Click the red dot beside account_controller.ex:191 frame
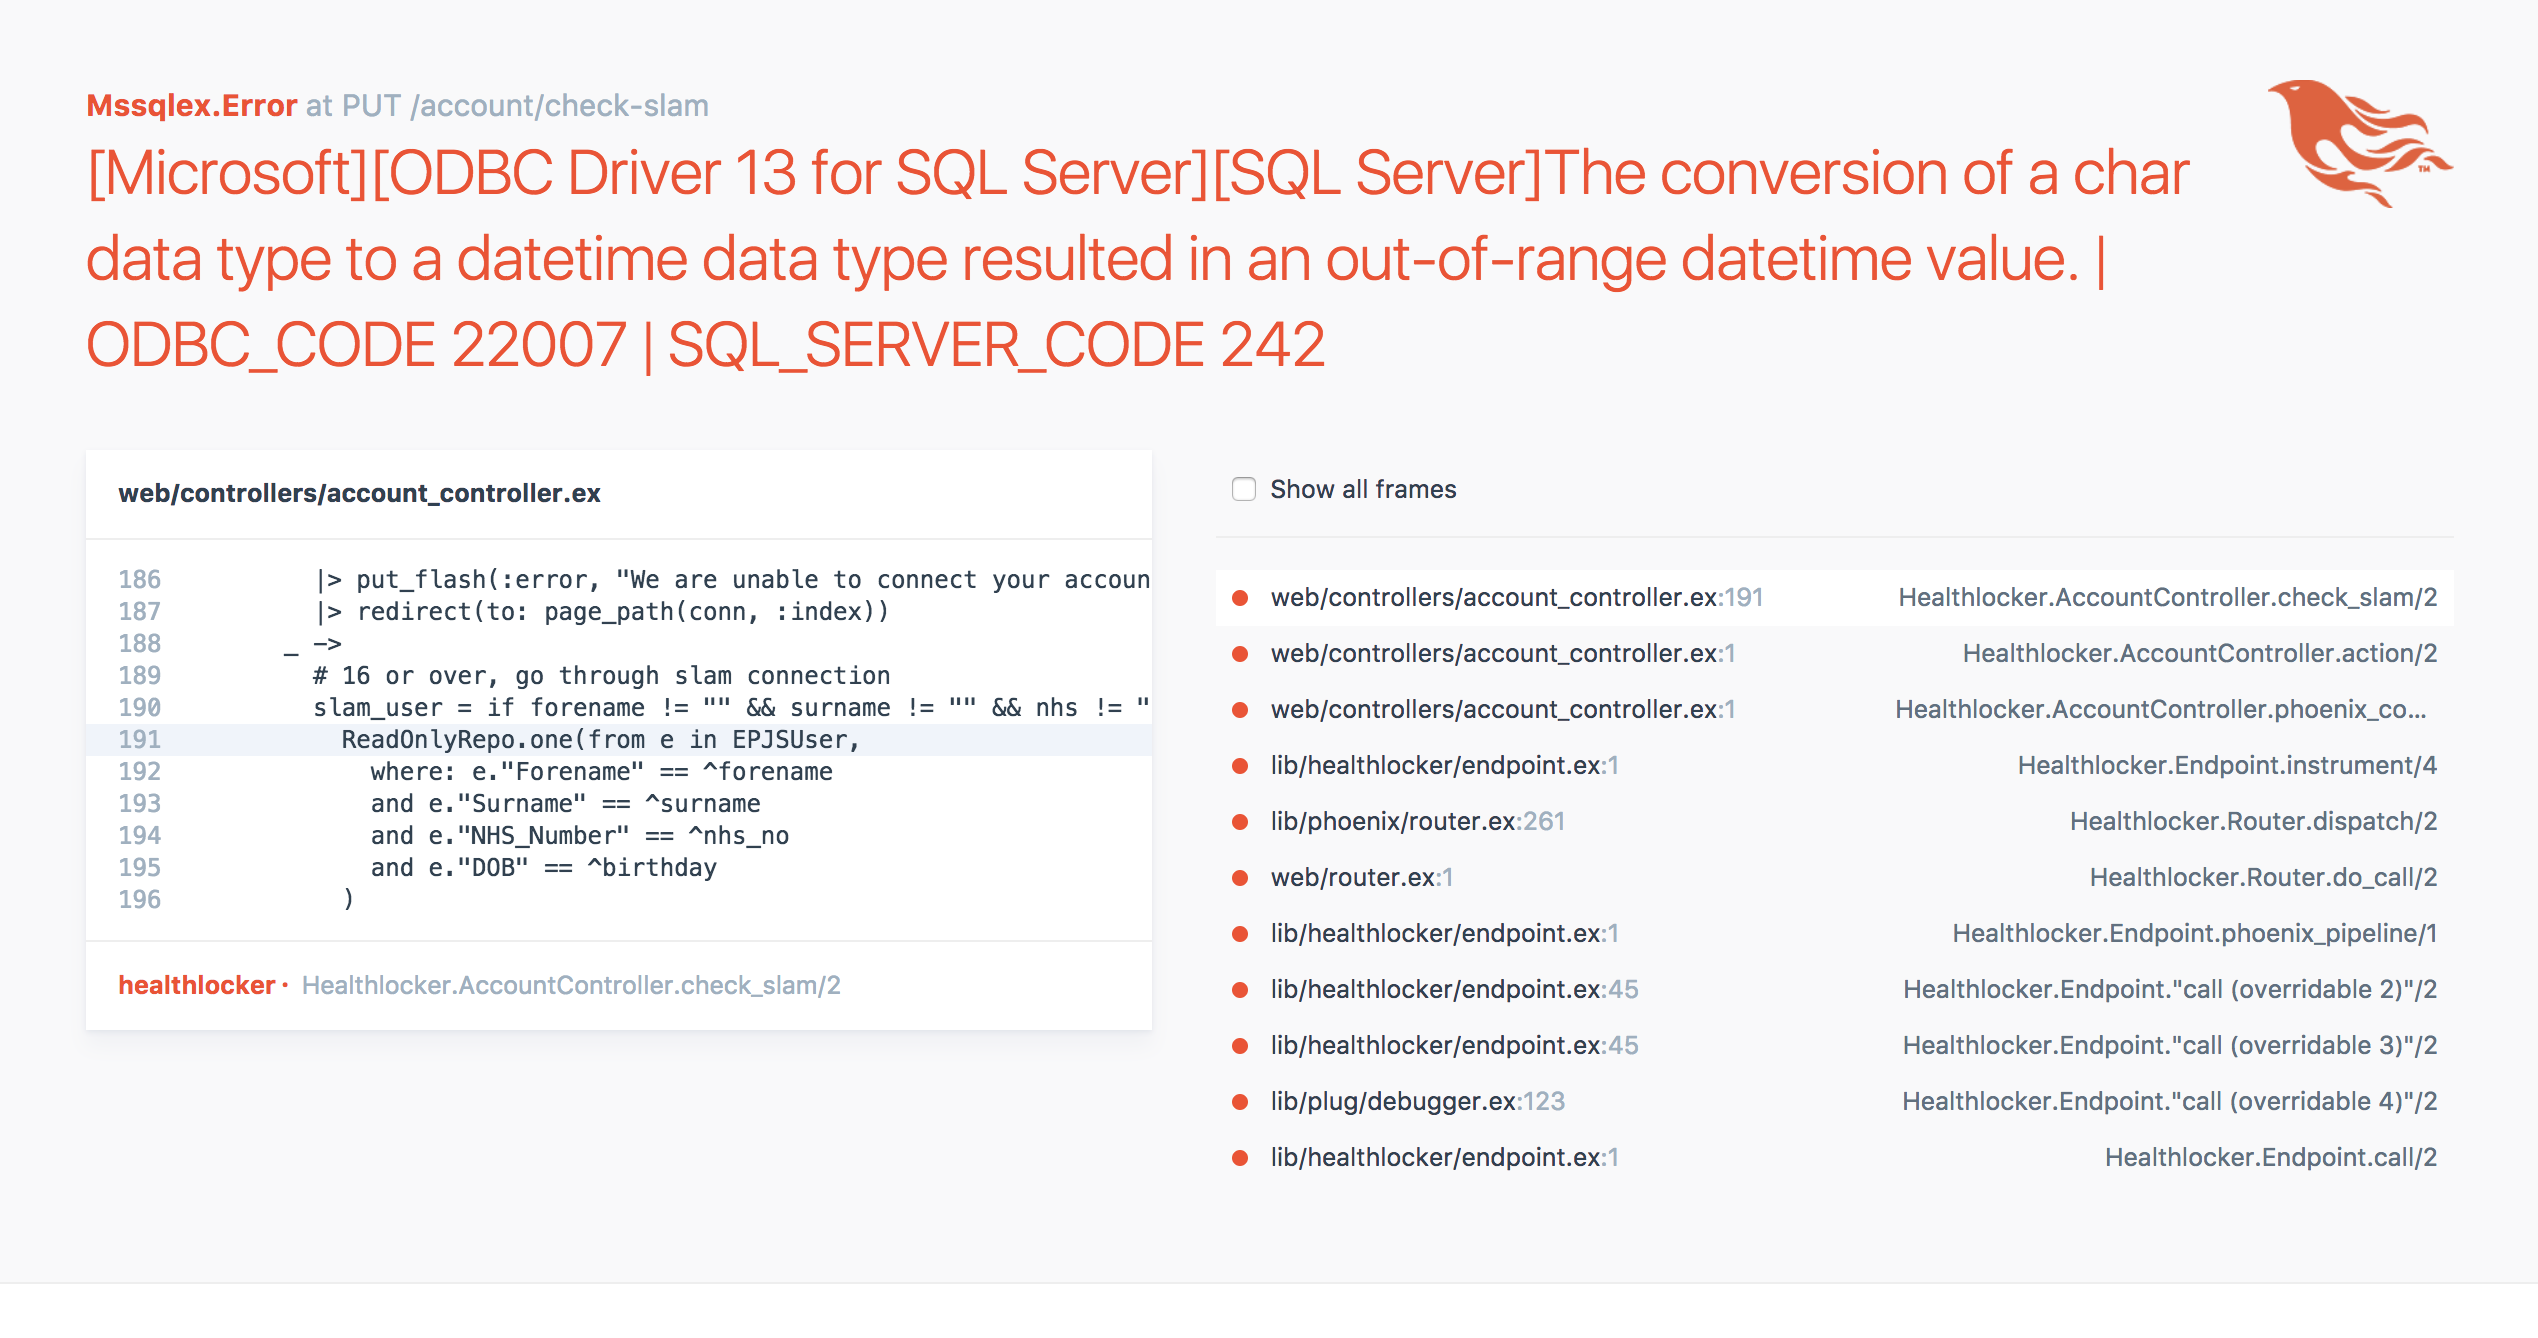Image resolution: width=2538 pixels, height=1338 pixels. coord(1242,597)
